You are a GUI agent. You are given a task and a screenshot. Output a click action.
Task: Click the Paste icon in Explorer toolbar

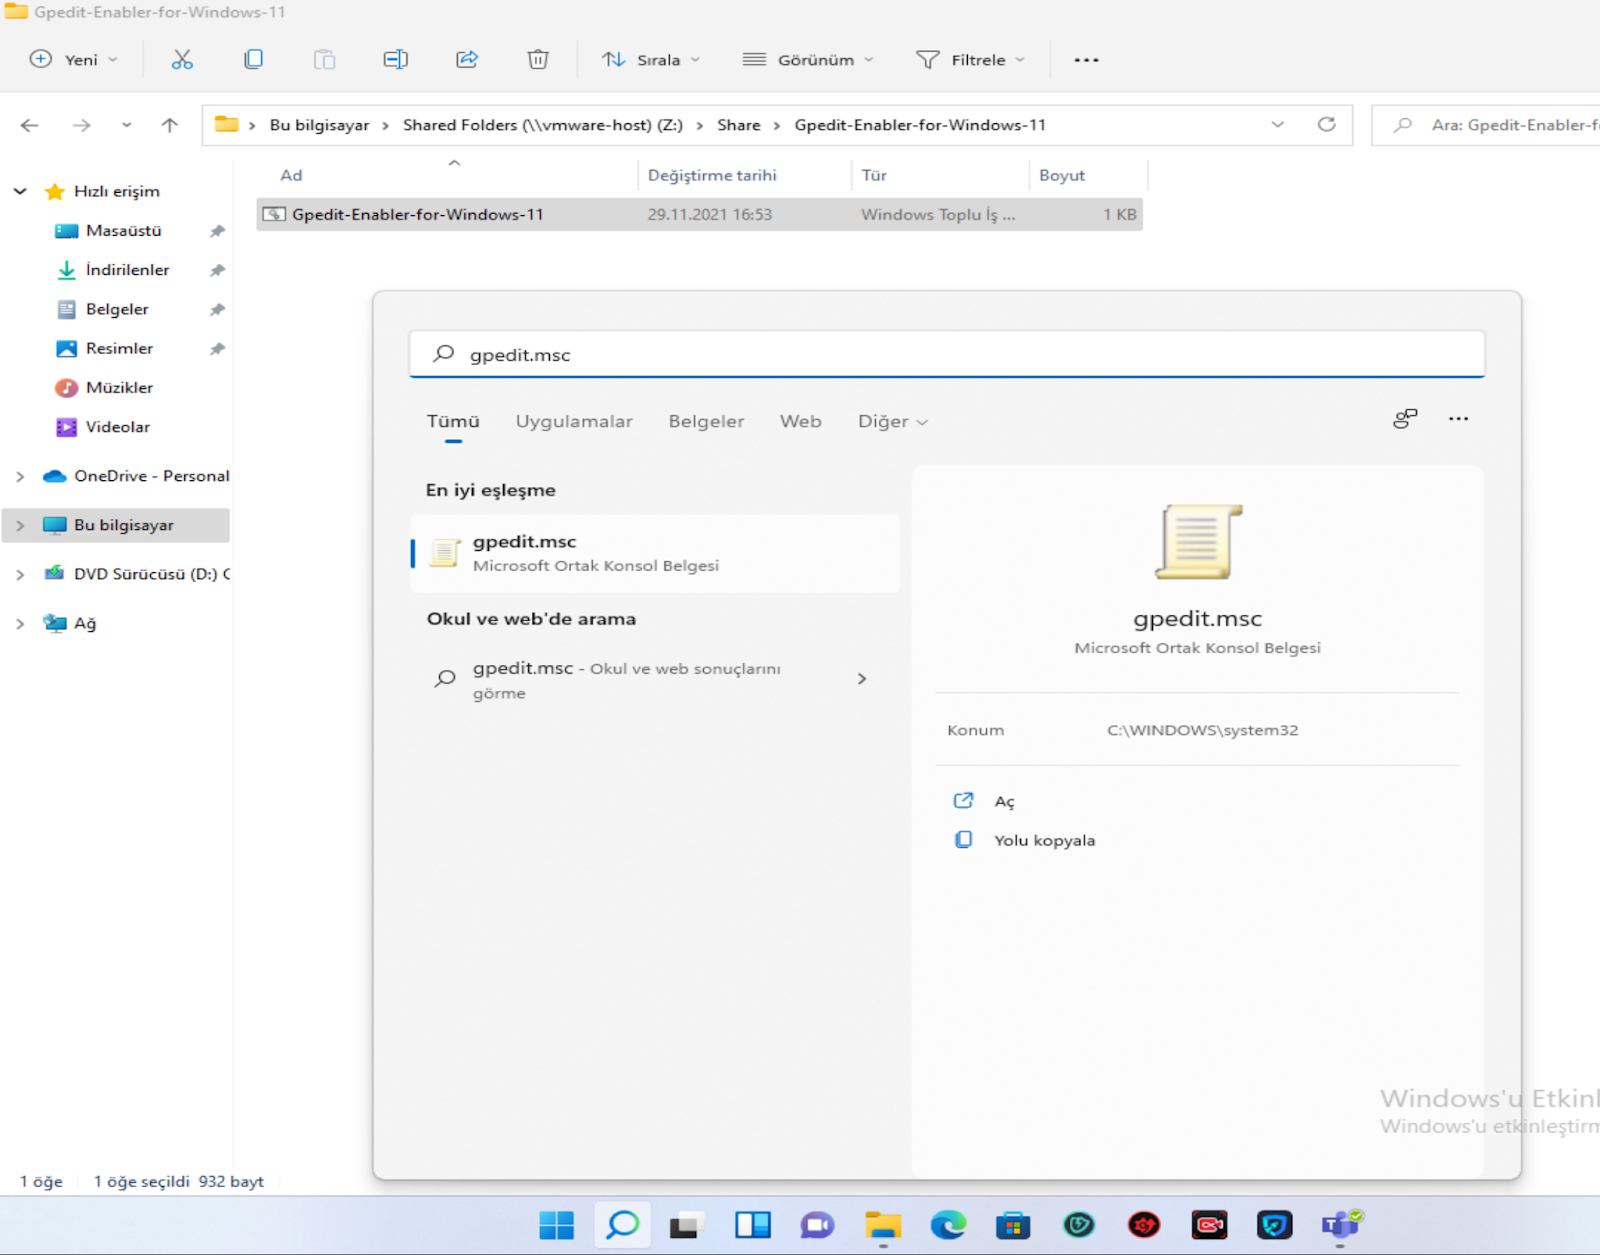(324, 60)
